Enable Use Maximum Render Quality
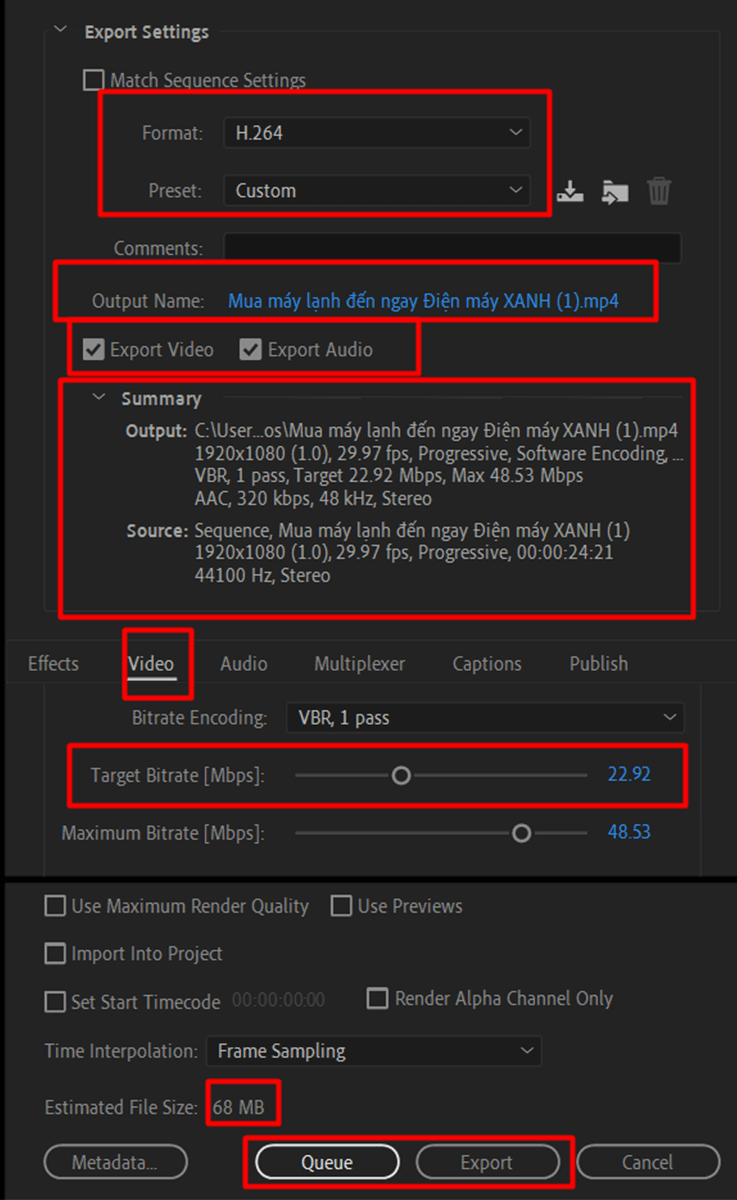Viewport: 737px width, 1200px height. 56,906
